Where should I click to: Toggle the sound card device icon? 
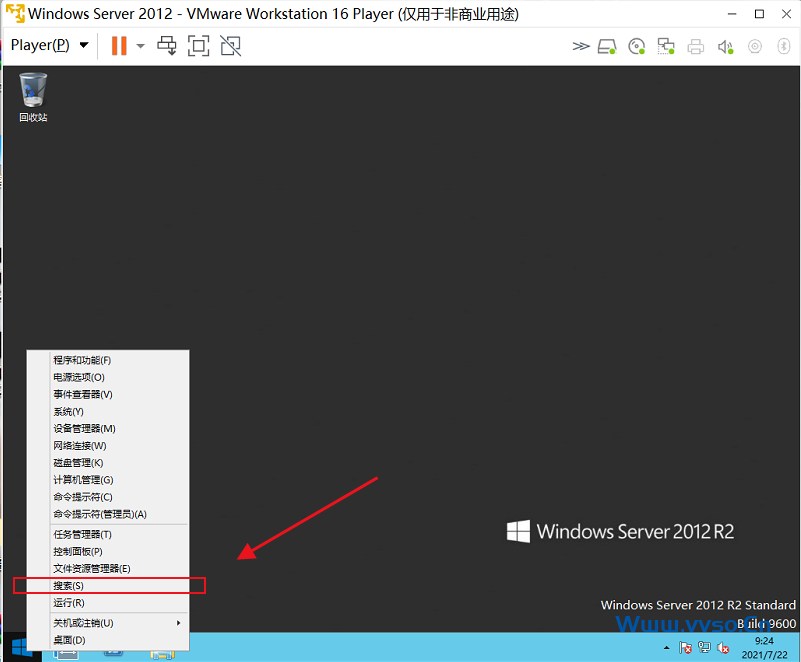click(x=726, y=46)
